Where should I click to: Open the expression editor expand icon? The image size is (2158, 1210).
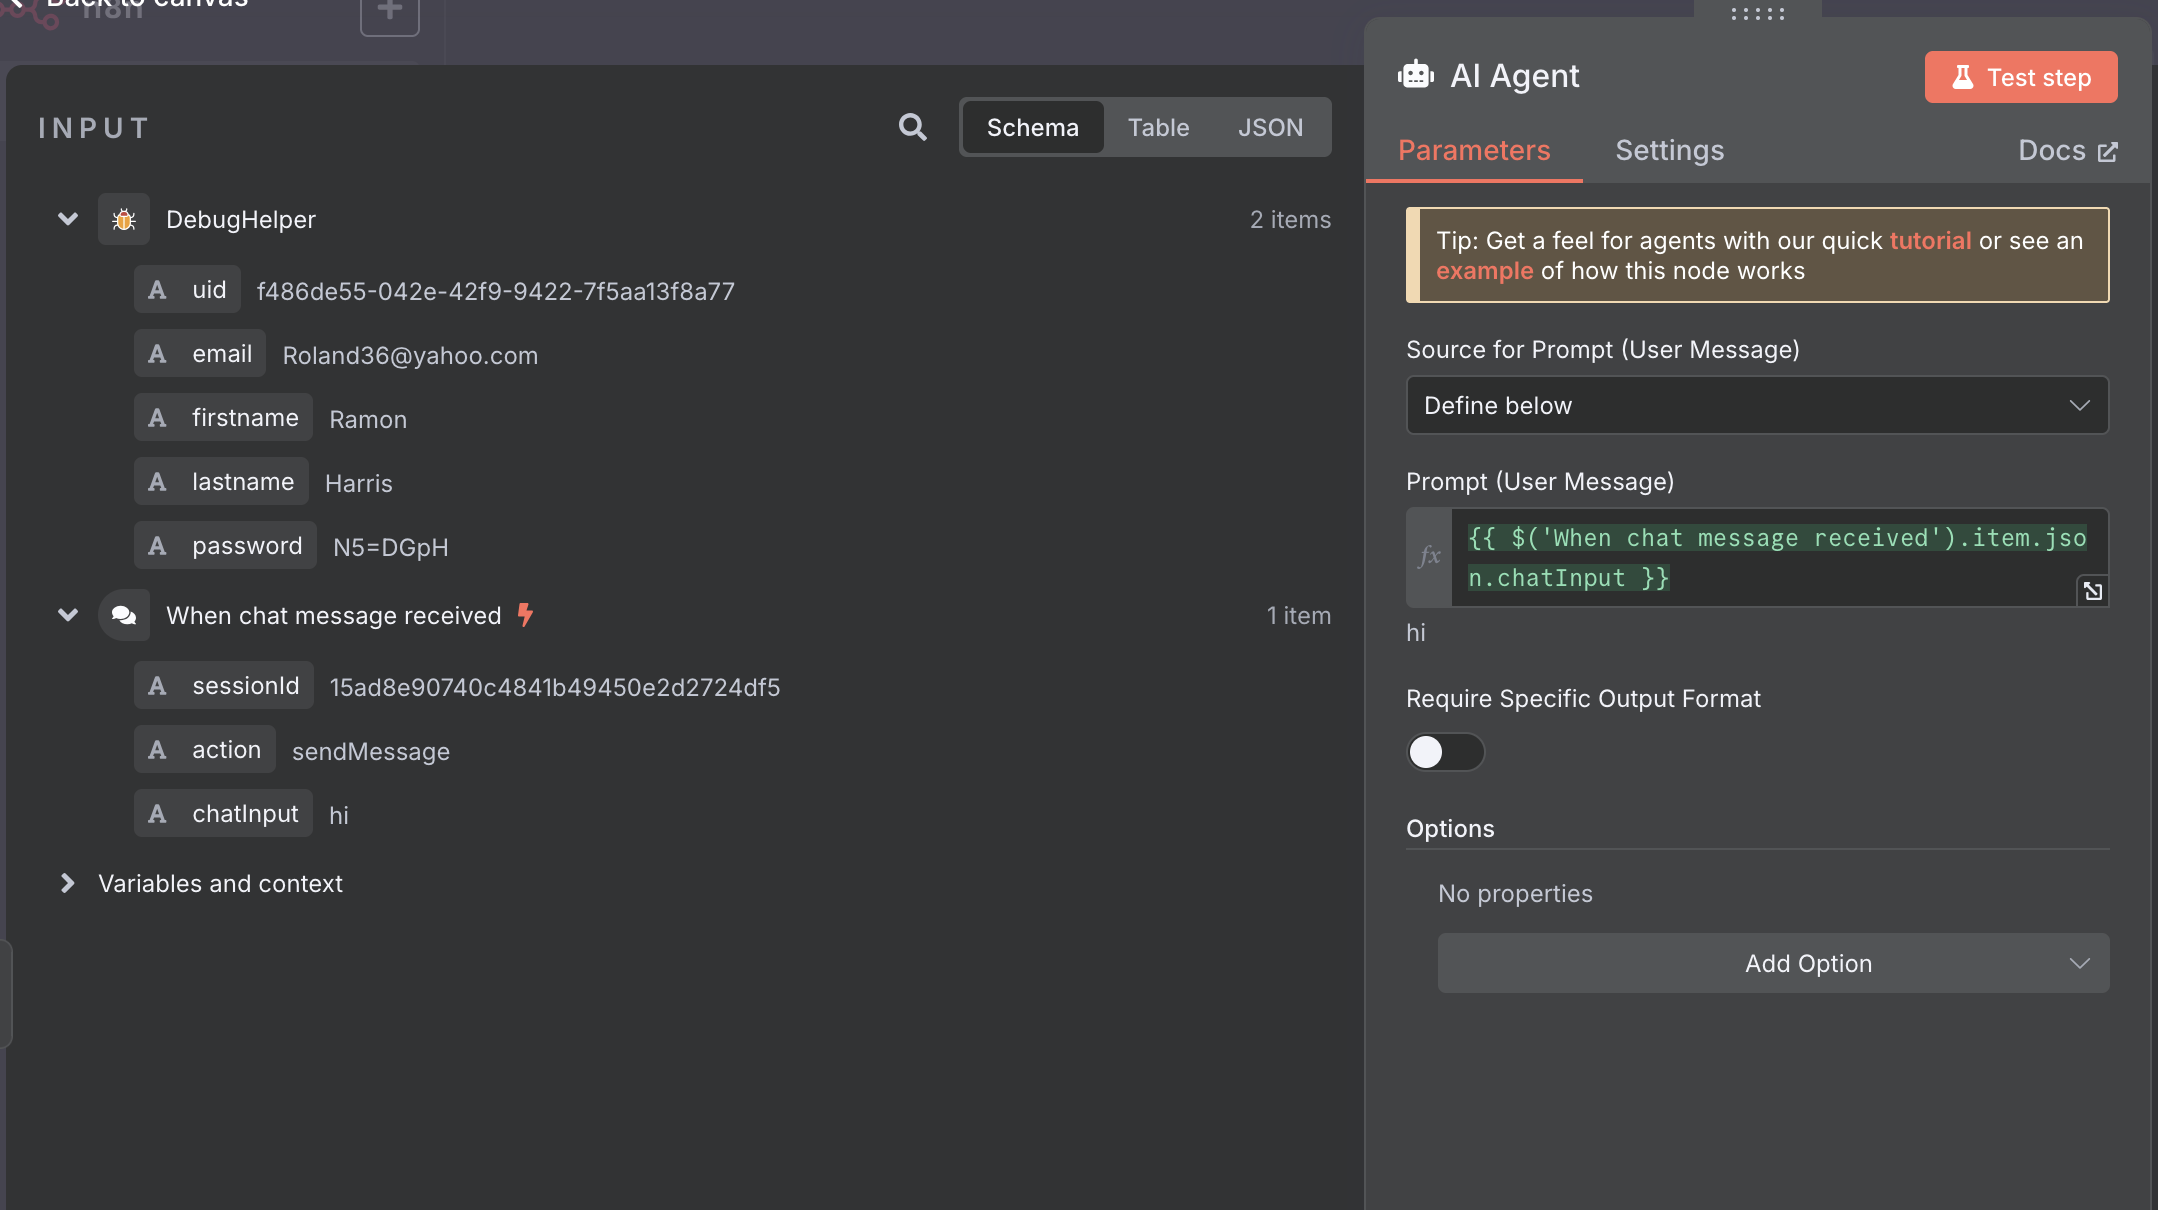click(2092, 591)
